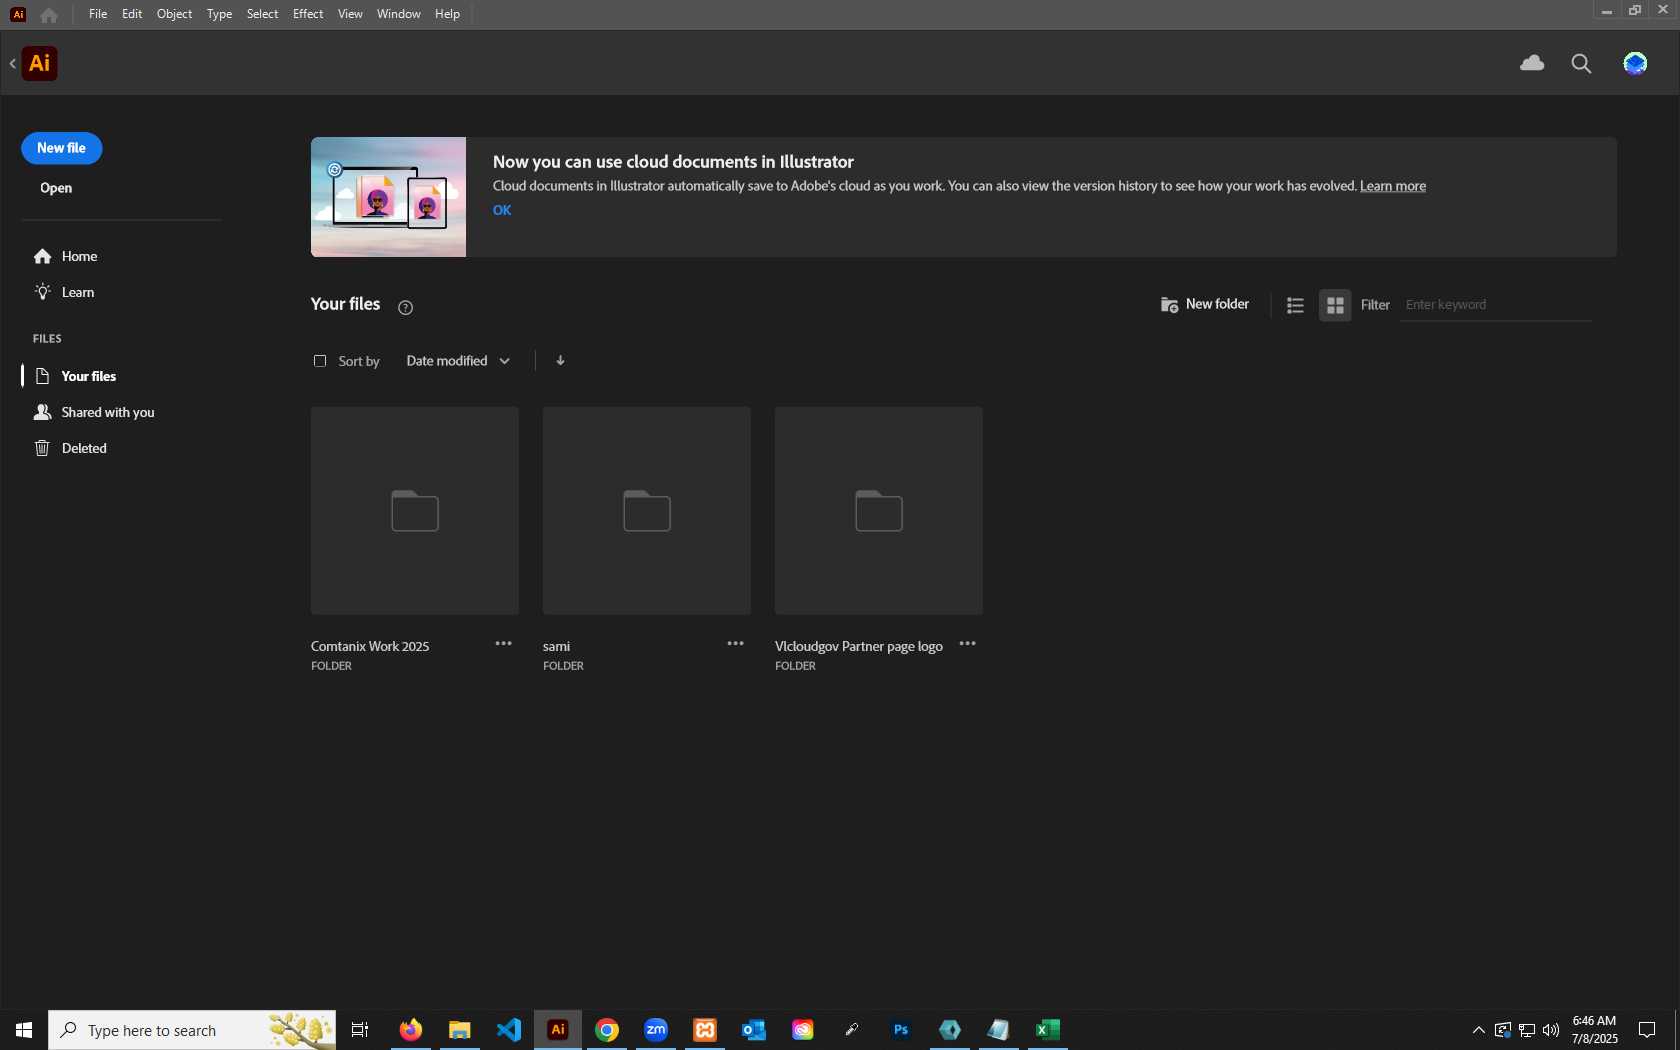The height and width of the screenshot is (1050, 1680).
Task: Open the Select menu
Action: tap(262, 14)
